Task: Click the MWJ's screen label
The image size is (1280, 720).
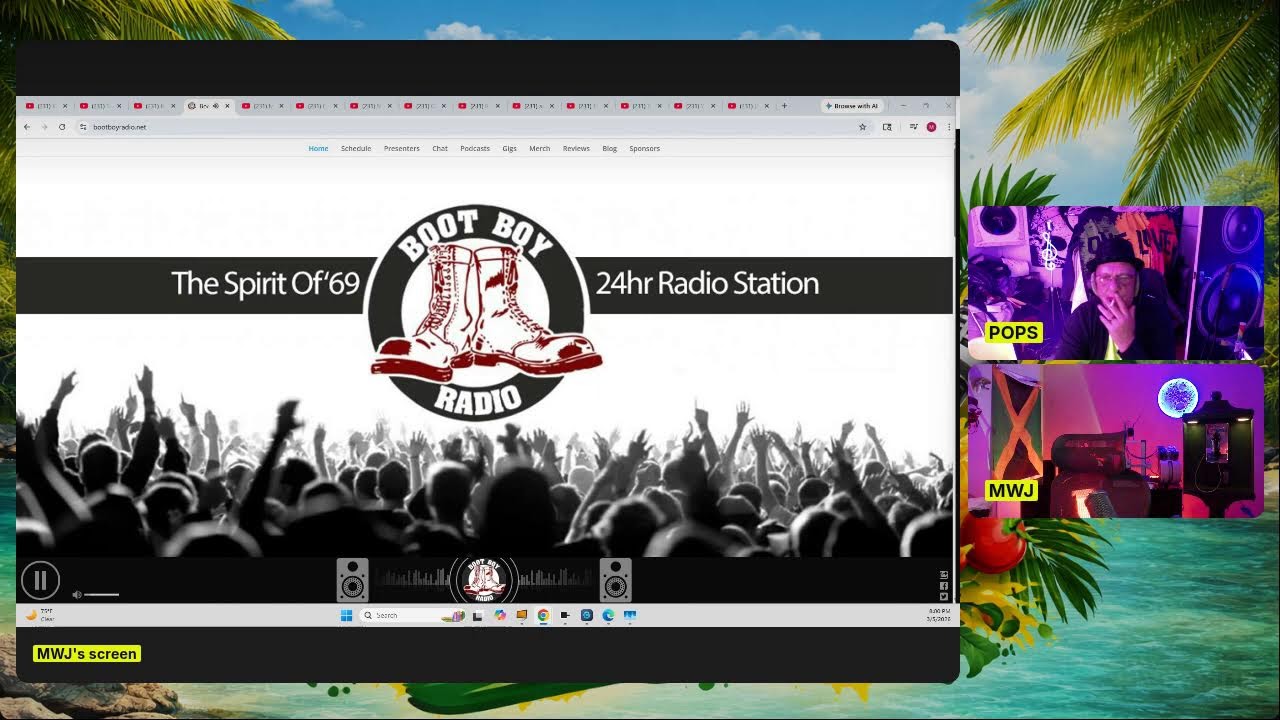Action: click(x=86, y=654)
